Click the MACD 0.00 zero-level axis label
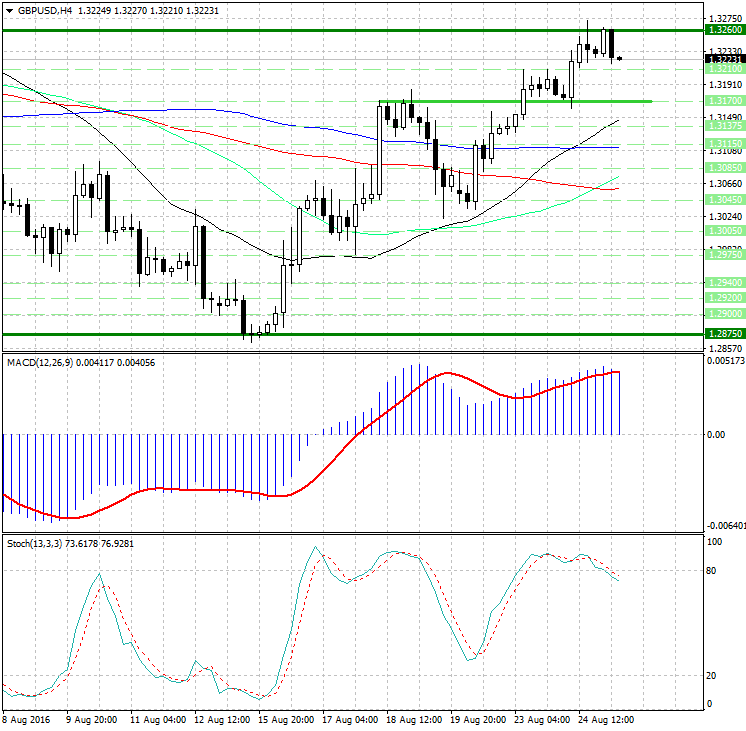The image size is (746, 731). pos(716,435)
